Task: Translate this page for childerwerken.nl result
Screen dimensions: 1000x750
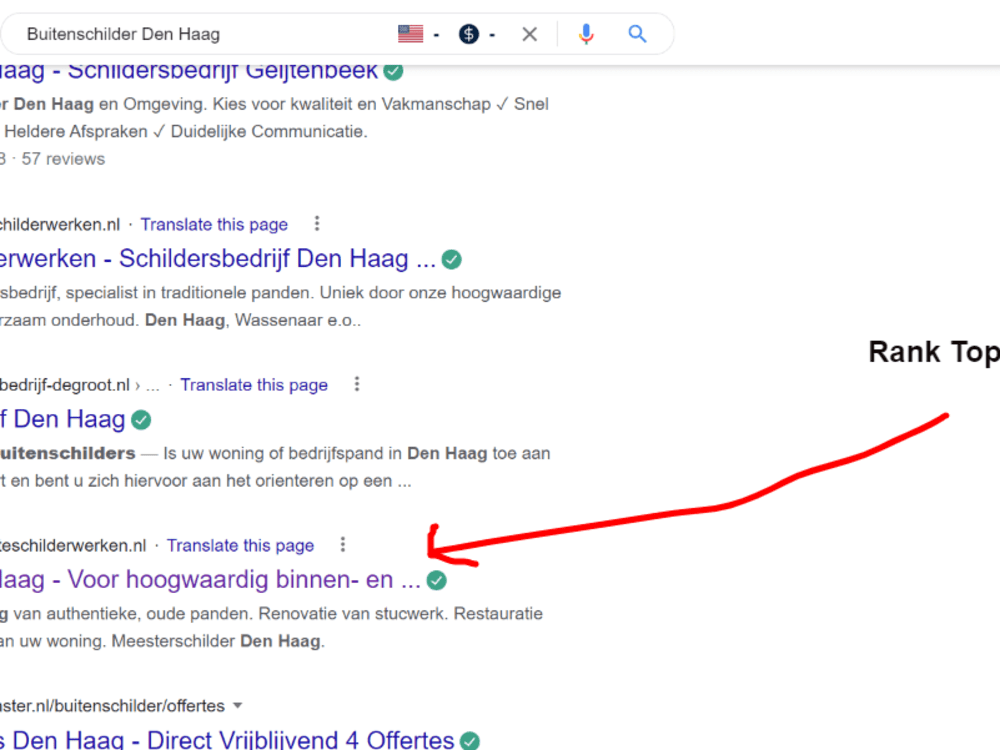Action: coord(214,224)
